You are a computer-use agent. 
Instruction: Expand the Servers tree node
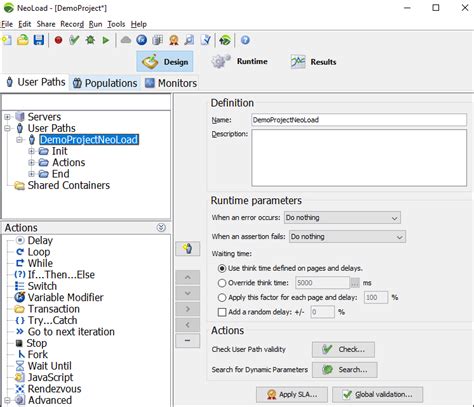[x=7, y=117]
